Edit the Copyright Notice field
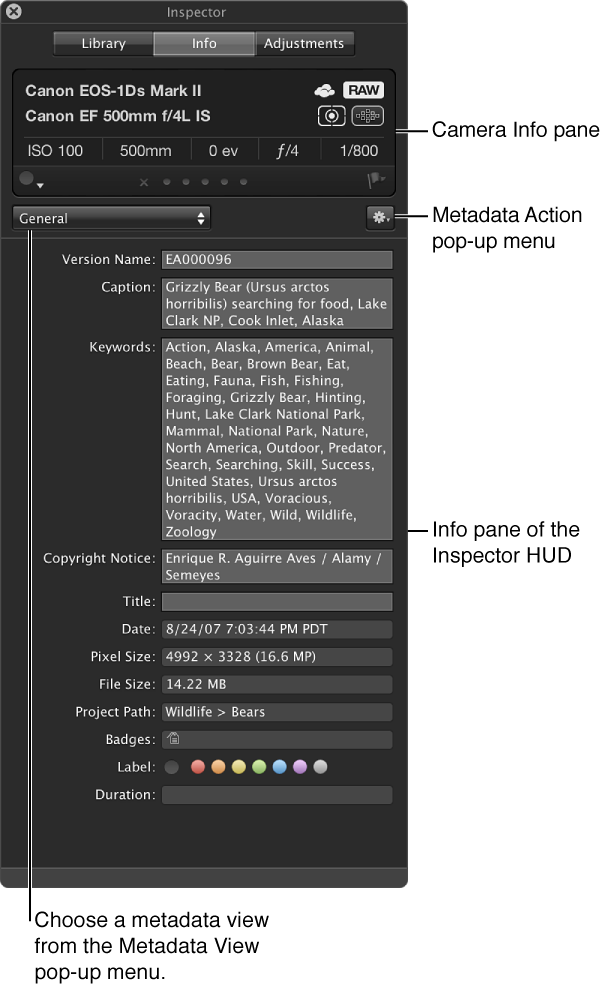This screenshot has height=990, width=616. coord(277,566)
